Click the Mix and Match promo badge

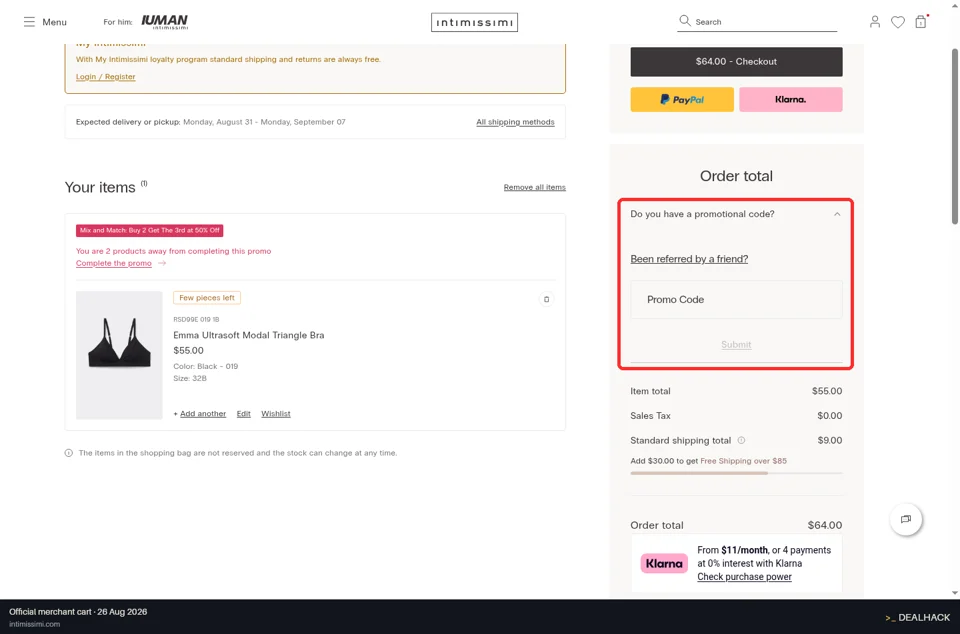tap(149, 231)
